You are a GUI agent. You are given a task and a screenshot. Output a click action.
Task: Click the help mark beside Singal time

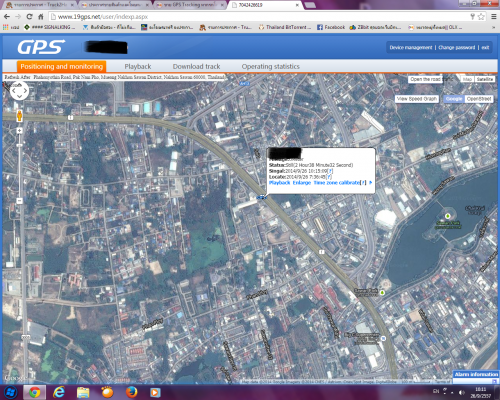tap(330, 171)
